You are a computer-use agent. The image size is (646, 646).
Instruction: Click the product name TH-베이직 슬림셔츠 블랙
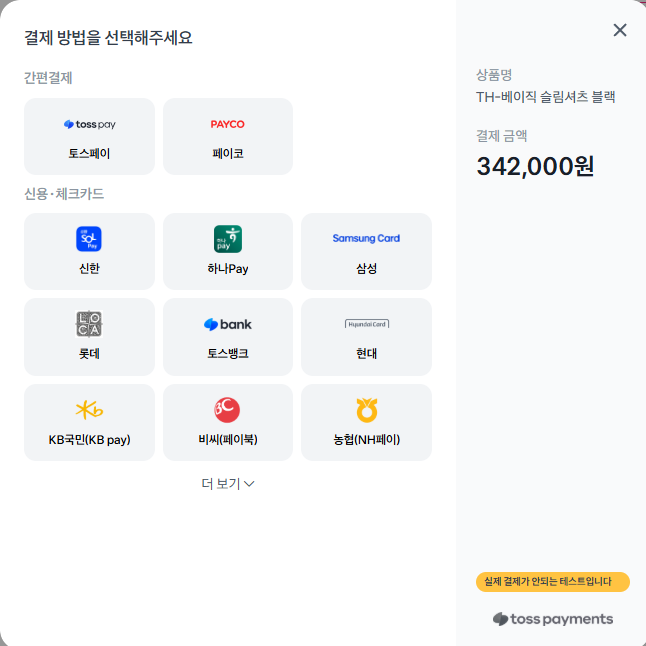pos(545,97)
